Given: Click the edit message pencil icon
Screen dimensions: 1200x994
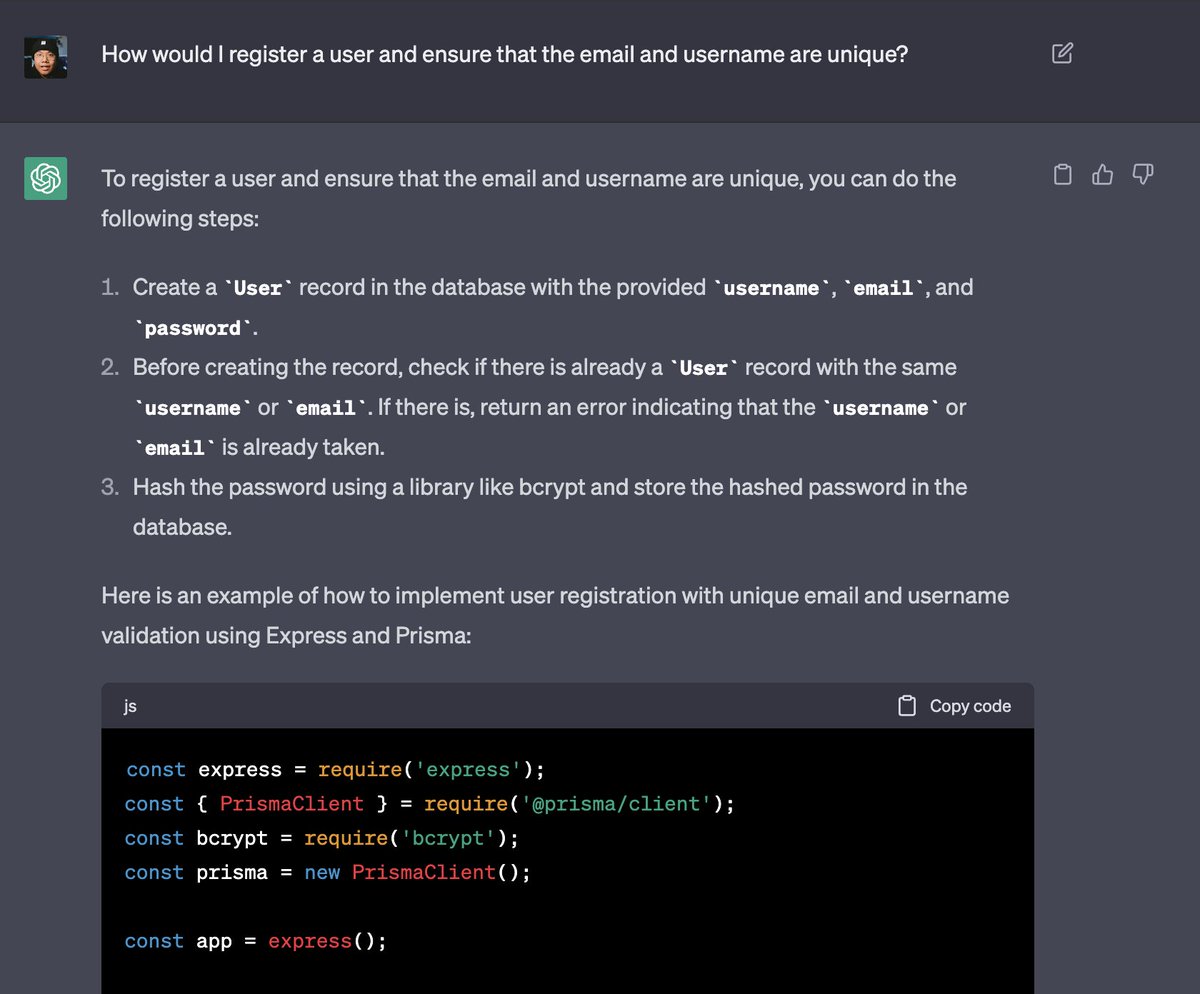Looking at the screenshot, I should [1063, 54].
